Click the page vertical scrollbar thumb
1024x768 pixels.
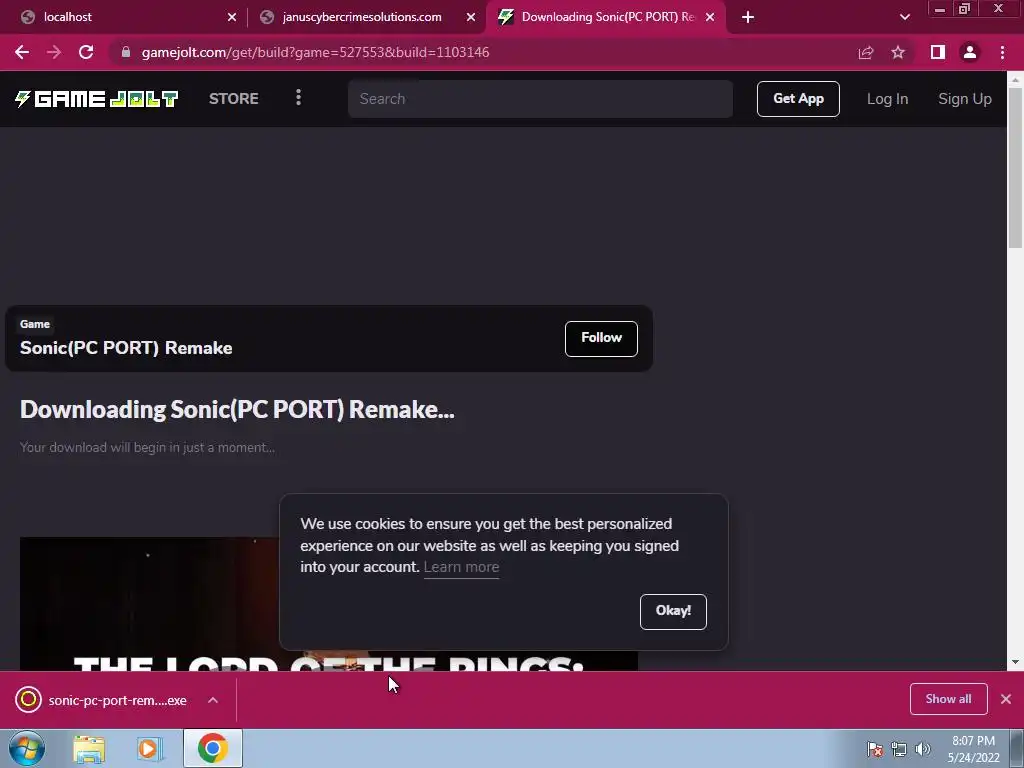tap(1015, 167)
